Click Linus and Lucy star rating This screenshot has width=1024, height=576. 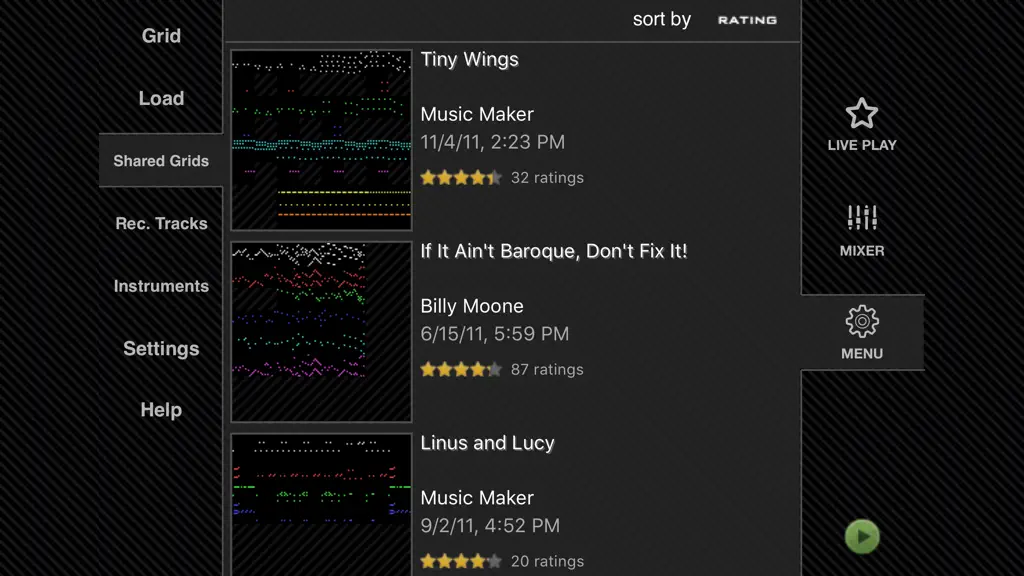(461, 561)
